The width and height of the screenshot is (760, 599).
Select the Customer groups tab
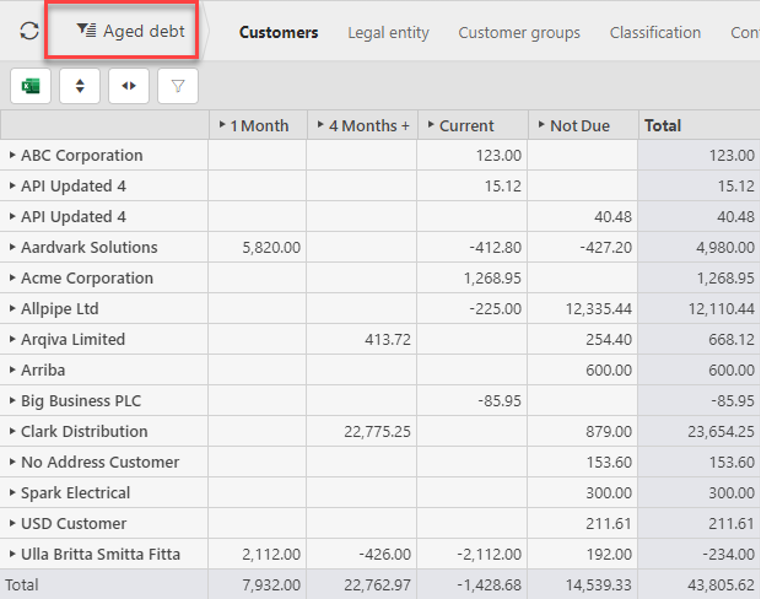click(519, 33)
